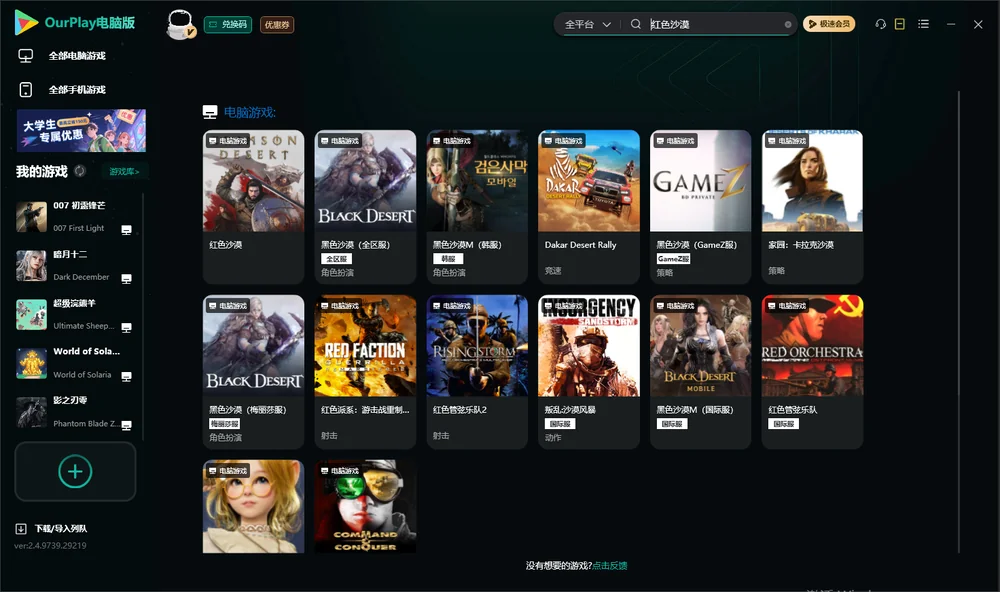The image size is (1000, 592).
Task: Click the 优惠券 coupon button
Action: 277,25
